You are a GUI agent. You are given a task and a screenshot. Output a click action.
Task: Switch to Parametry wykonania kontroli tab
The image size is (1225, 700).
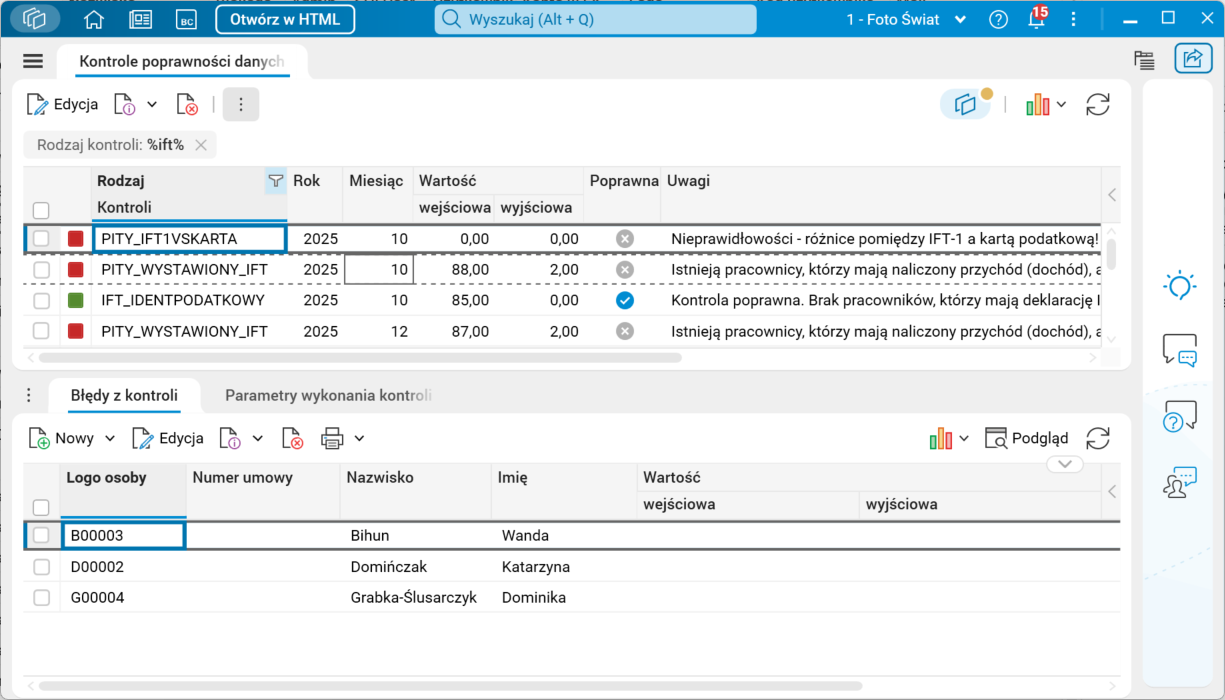(328, 396)
